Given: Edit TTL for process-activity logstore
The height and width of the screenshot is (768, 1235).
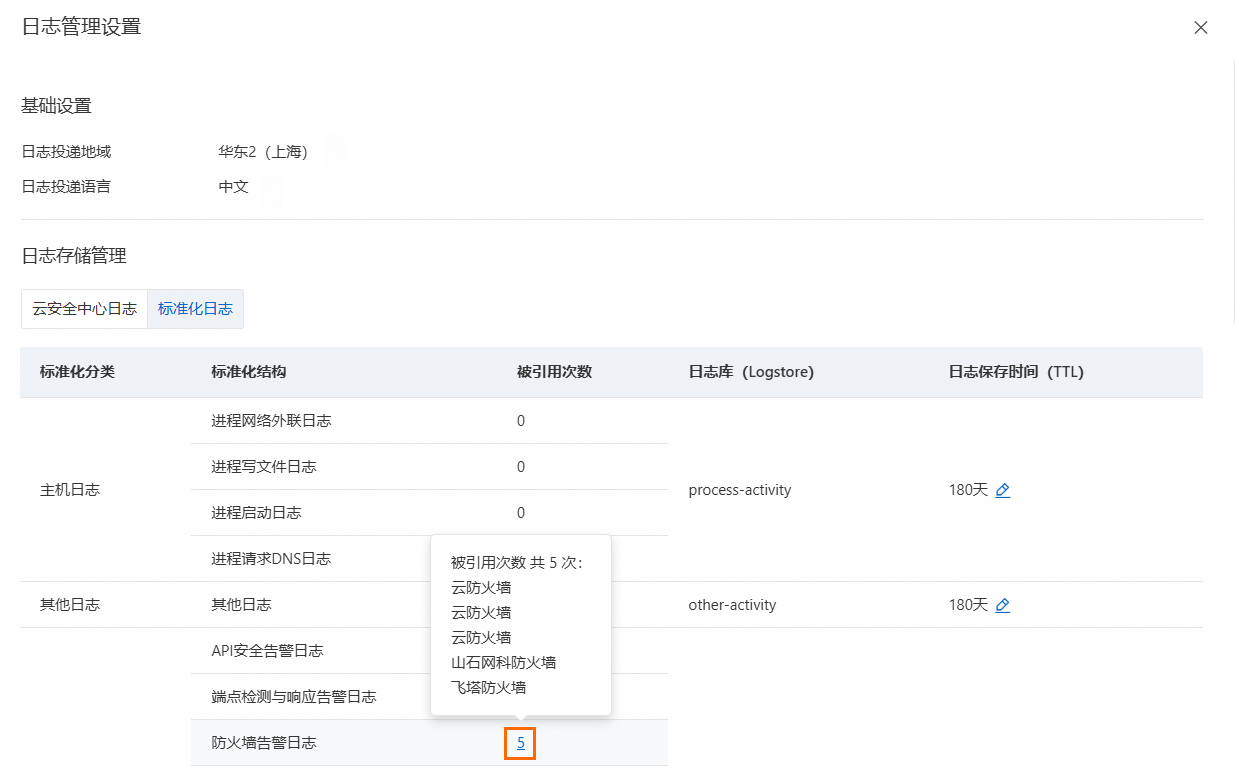Looking at the screenshot, I should 1003,490.
